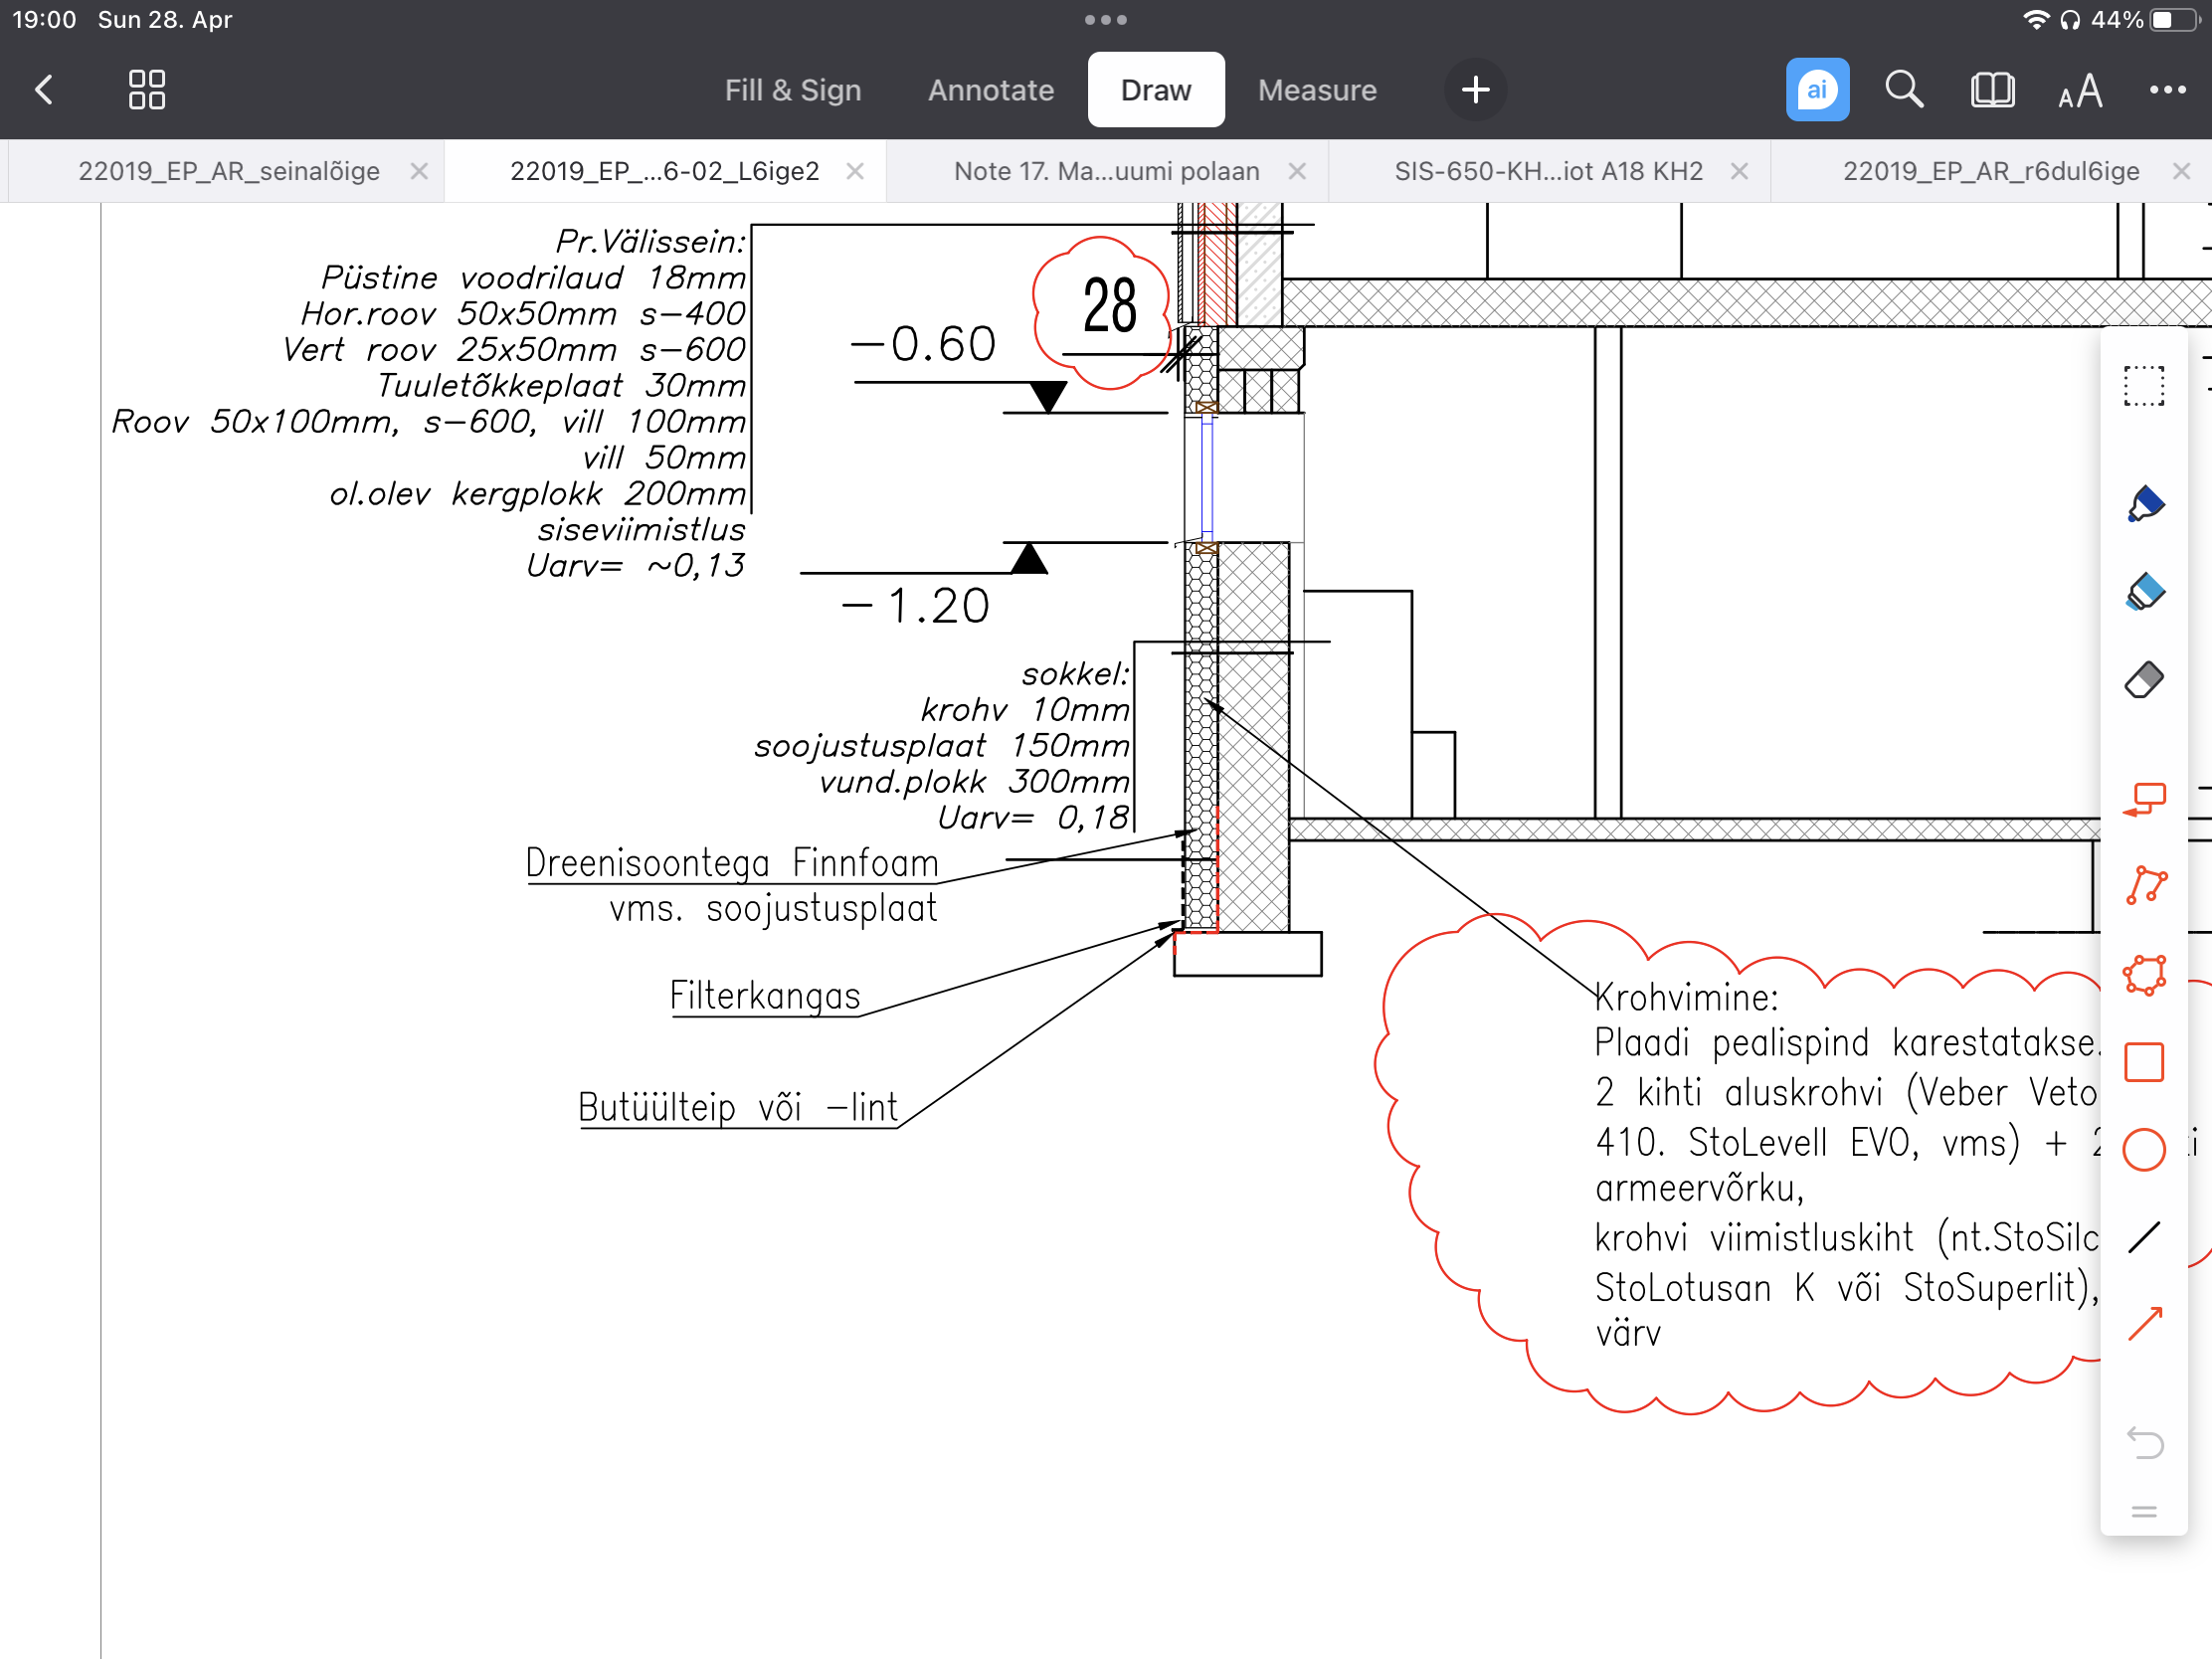Select the polygon shape tool
Image resolution: width=2212 pixels, height=1659 pixels.
[x=2144, y=975]
